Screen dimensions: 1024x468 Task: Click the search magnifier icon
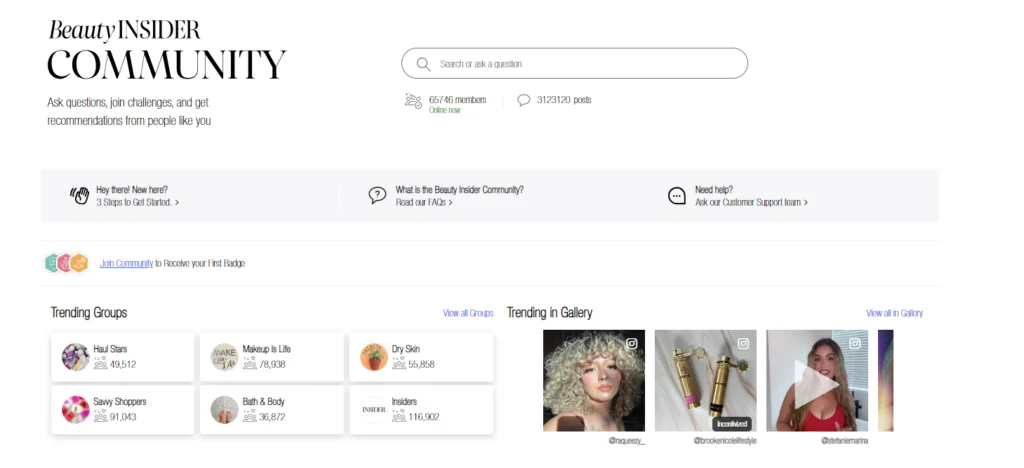coord(423,64)
